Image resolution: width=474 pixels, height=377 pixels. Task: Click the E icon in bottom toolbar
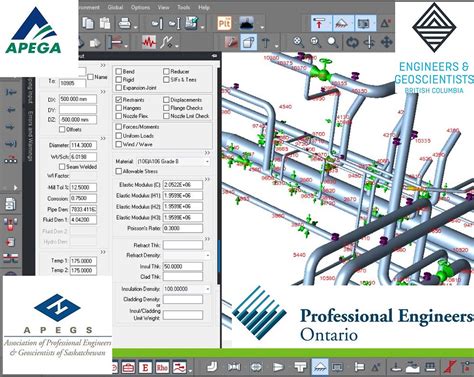point(145,368)
